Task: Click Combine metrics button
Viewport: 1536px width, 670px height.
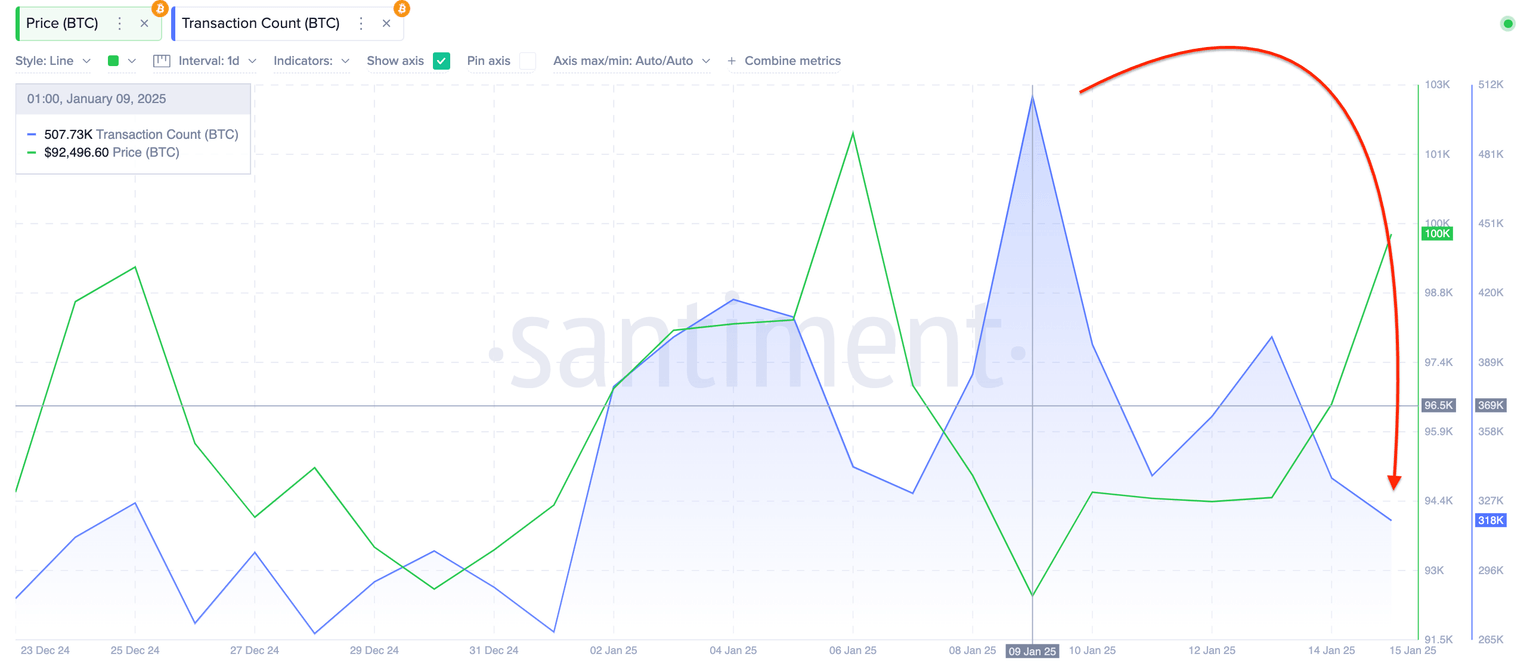Action: (784, 61)
